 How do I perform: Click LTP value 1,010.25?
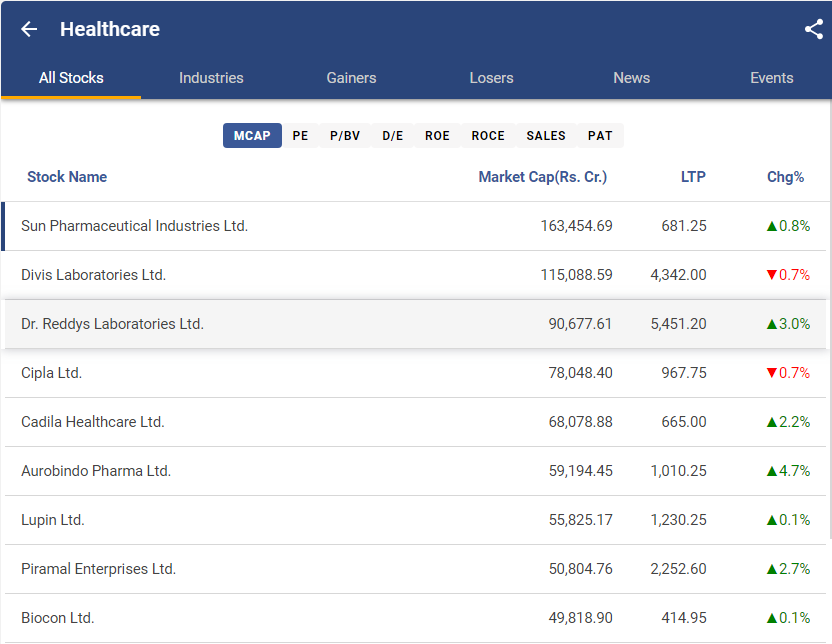679,471
